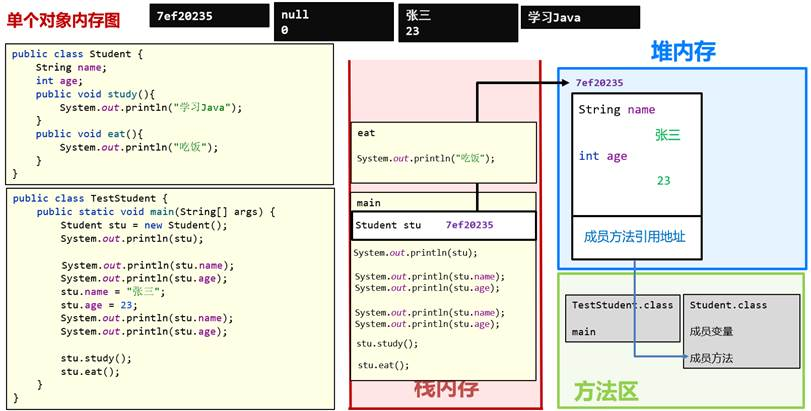Select System.out.println(stu); in the main stack frame
This screenshot has width=811, height=411.
tap(415, 253)
